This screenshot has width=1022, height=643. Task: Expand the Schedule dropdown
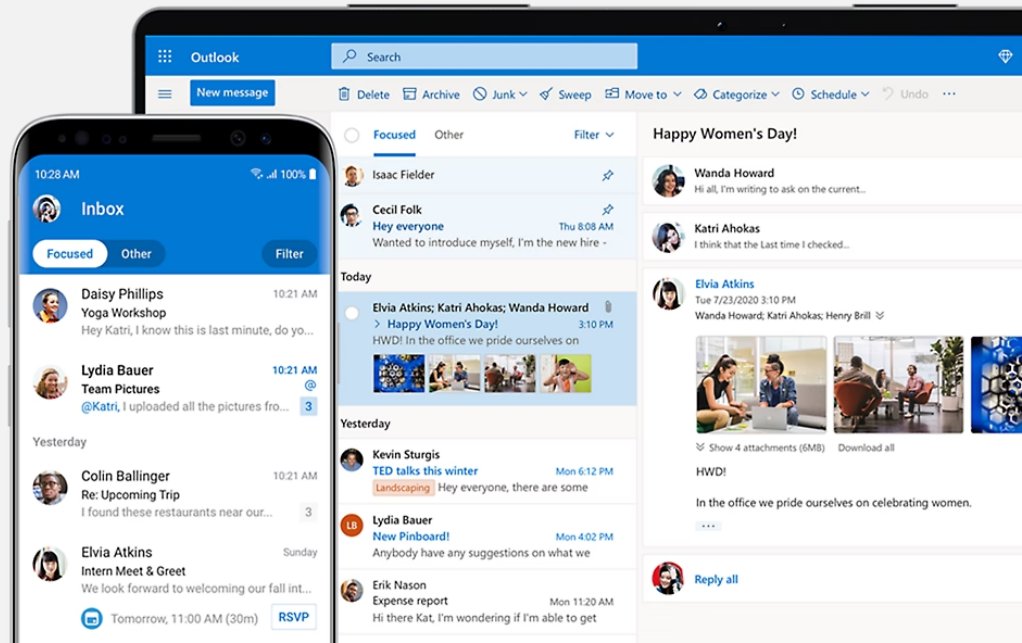coord(829,93)
